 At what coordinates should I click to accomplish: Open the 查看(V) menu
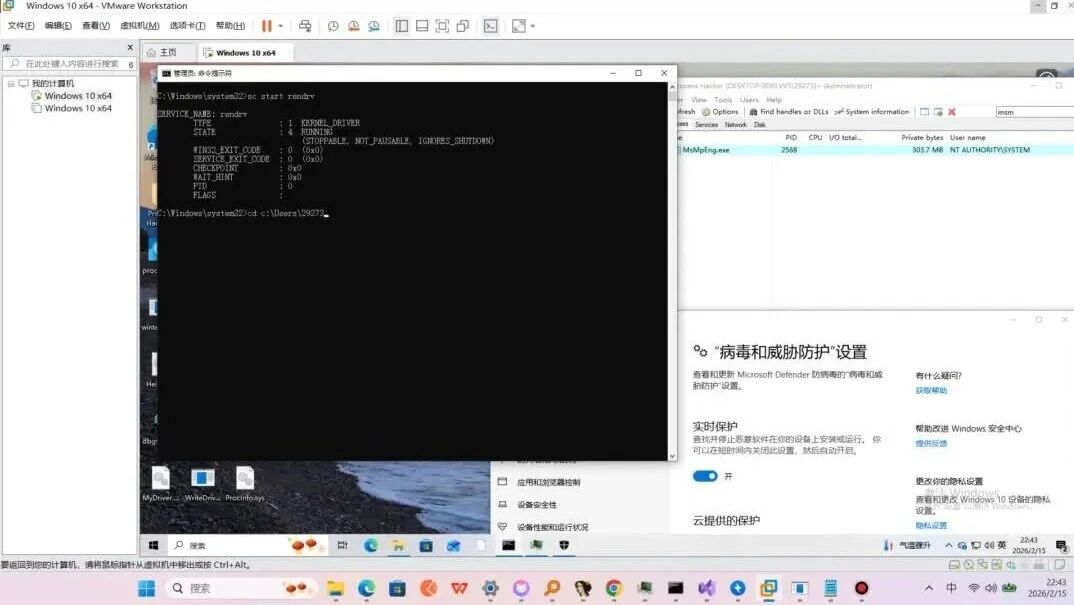click(96, 25)
